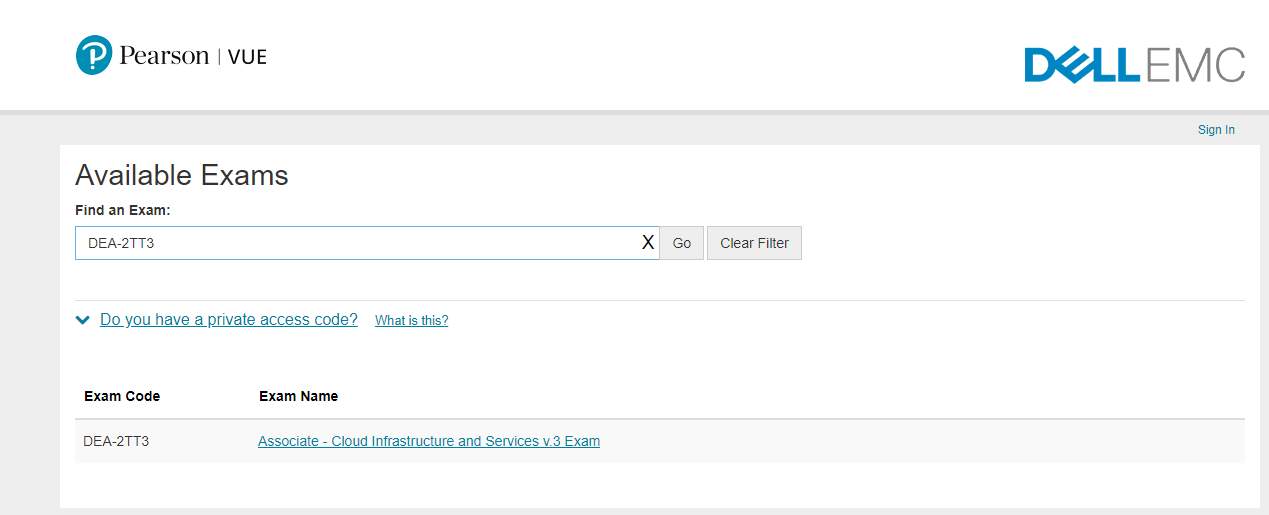Image resolution: width=1269 pixels, height=515 pixels.
Task: Click the Available Exams heading
Action: coord(182,176)
